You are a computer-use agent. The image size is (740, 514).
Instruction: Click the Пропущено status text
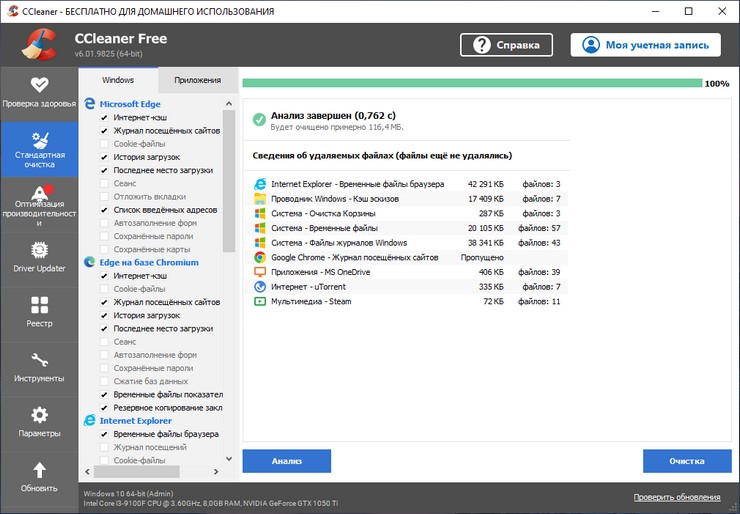(482, 258)
